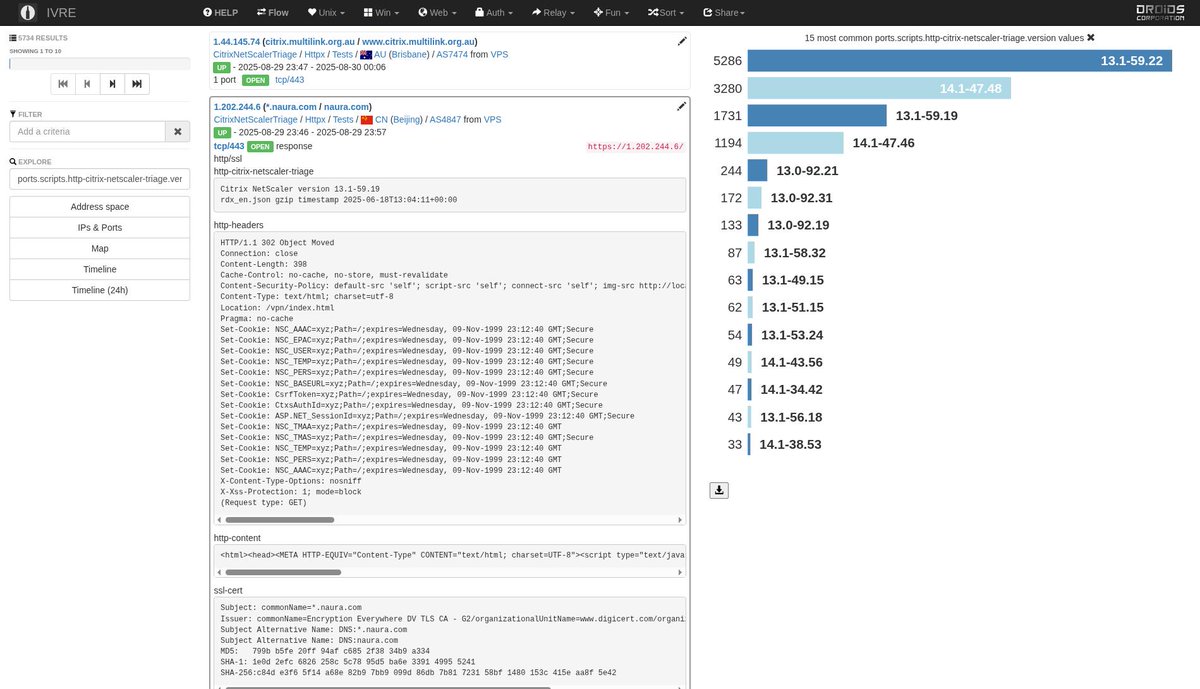Open IPs & Ports view
Image resolution: width=1200 pixels, height=689 pixels.
point(99,227)
